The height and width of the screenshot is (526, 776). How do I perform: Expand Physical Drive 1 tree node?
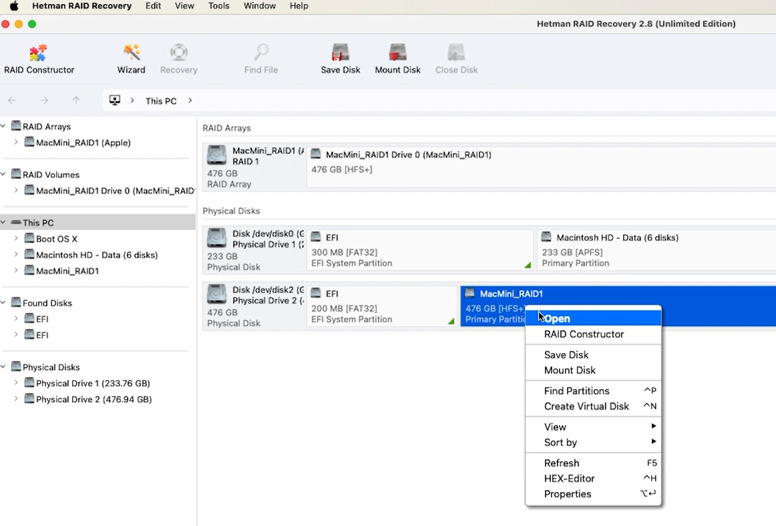click(16, 383)
